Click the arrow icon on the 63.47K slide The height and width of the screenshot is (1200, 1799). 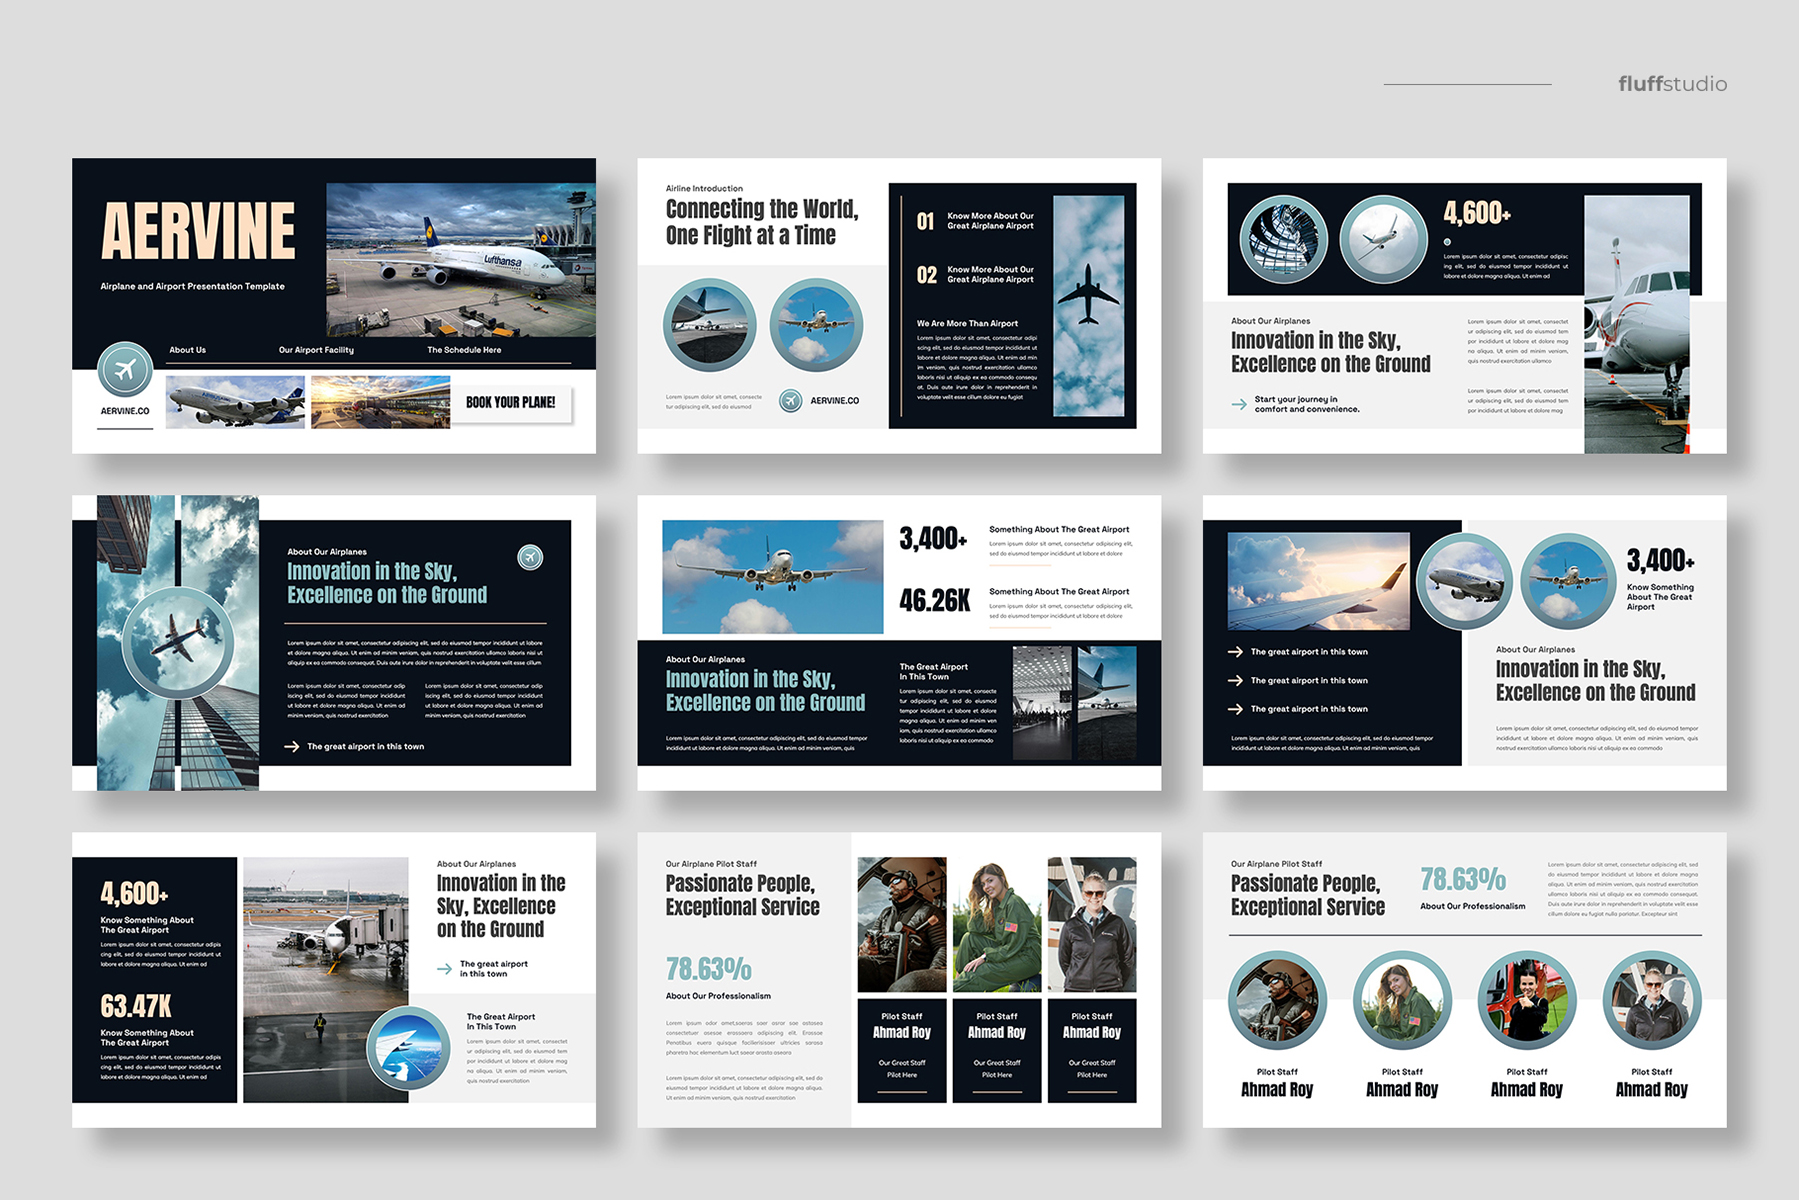444,968
